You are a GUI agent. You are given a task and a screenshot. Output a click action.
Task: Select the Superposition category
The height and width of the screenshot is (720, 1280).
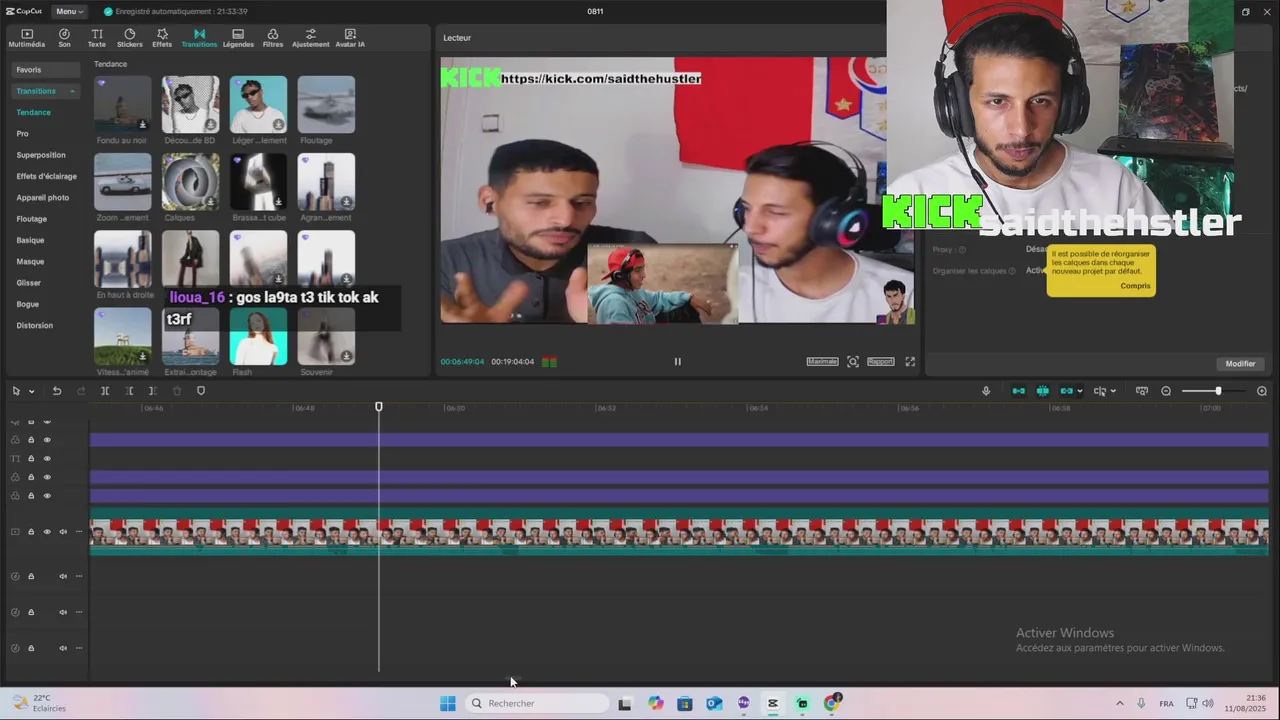point(41,155)
